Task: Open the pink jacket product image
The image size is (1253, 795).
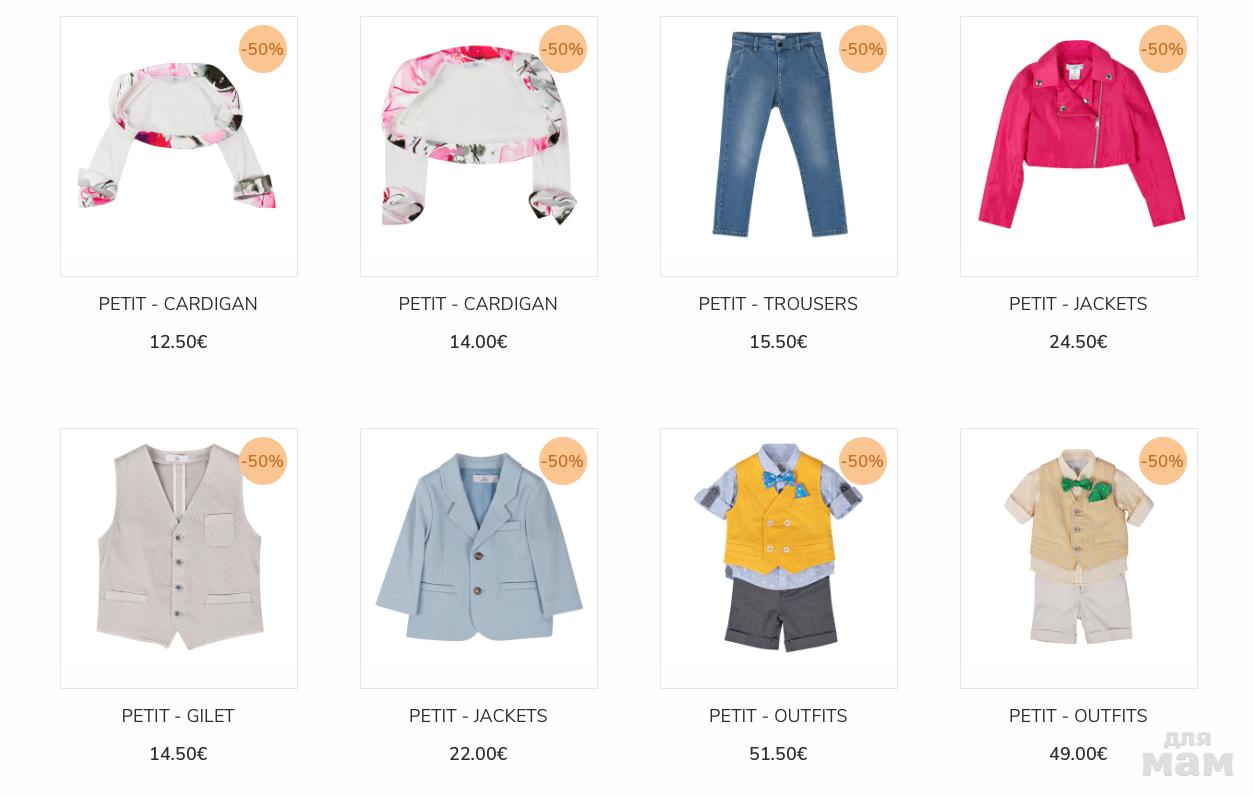Action: [x=1079, y=146]
